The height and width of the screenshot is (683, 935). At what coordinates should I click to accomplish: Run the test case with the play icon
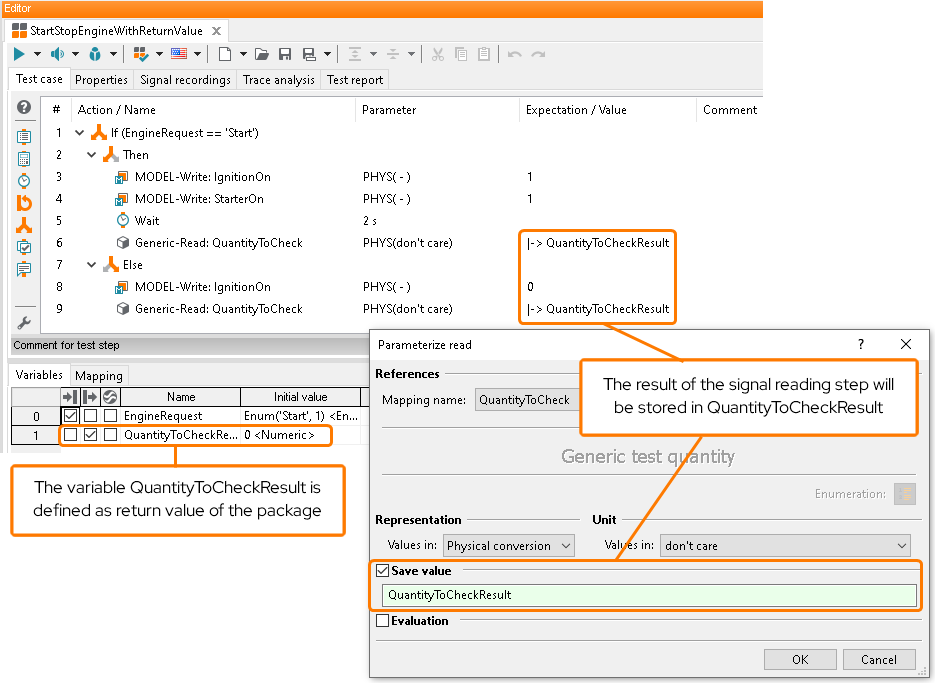[x=19, y=54]
